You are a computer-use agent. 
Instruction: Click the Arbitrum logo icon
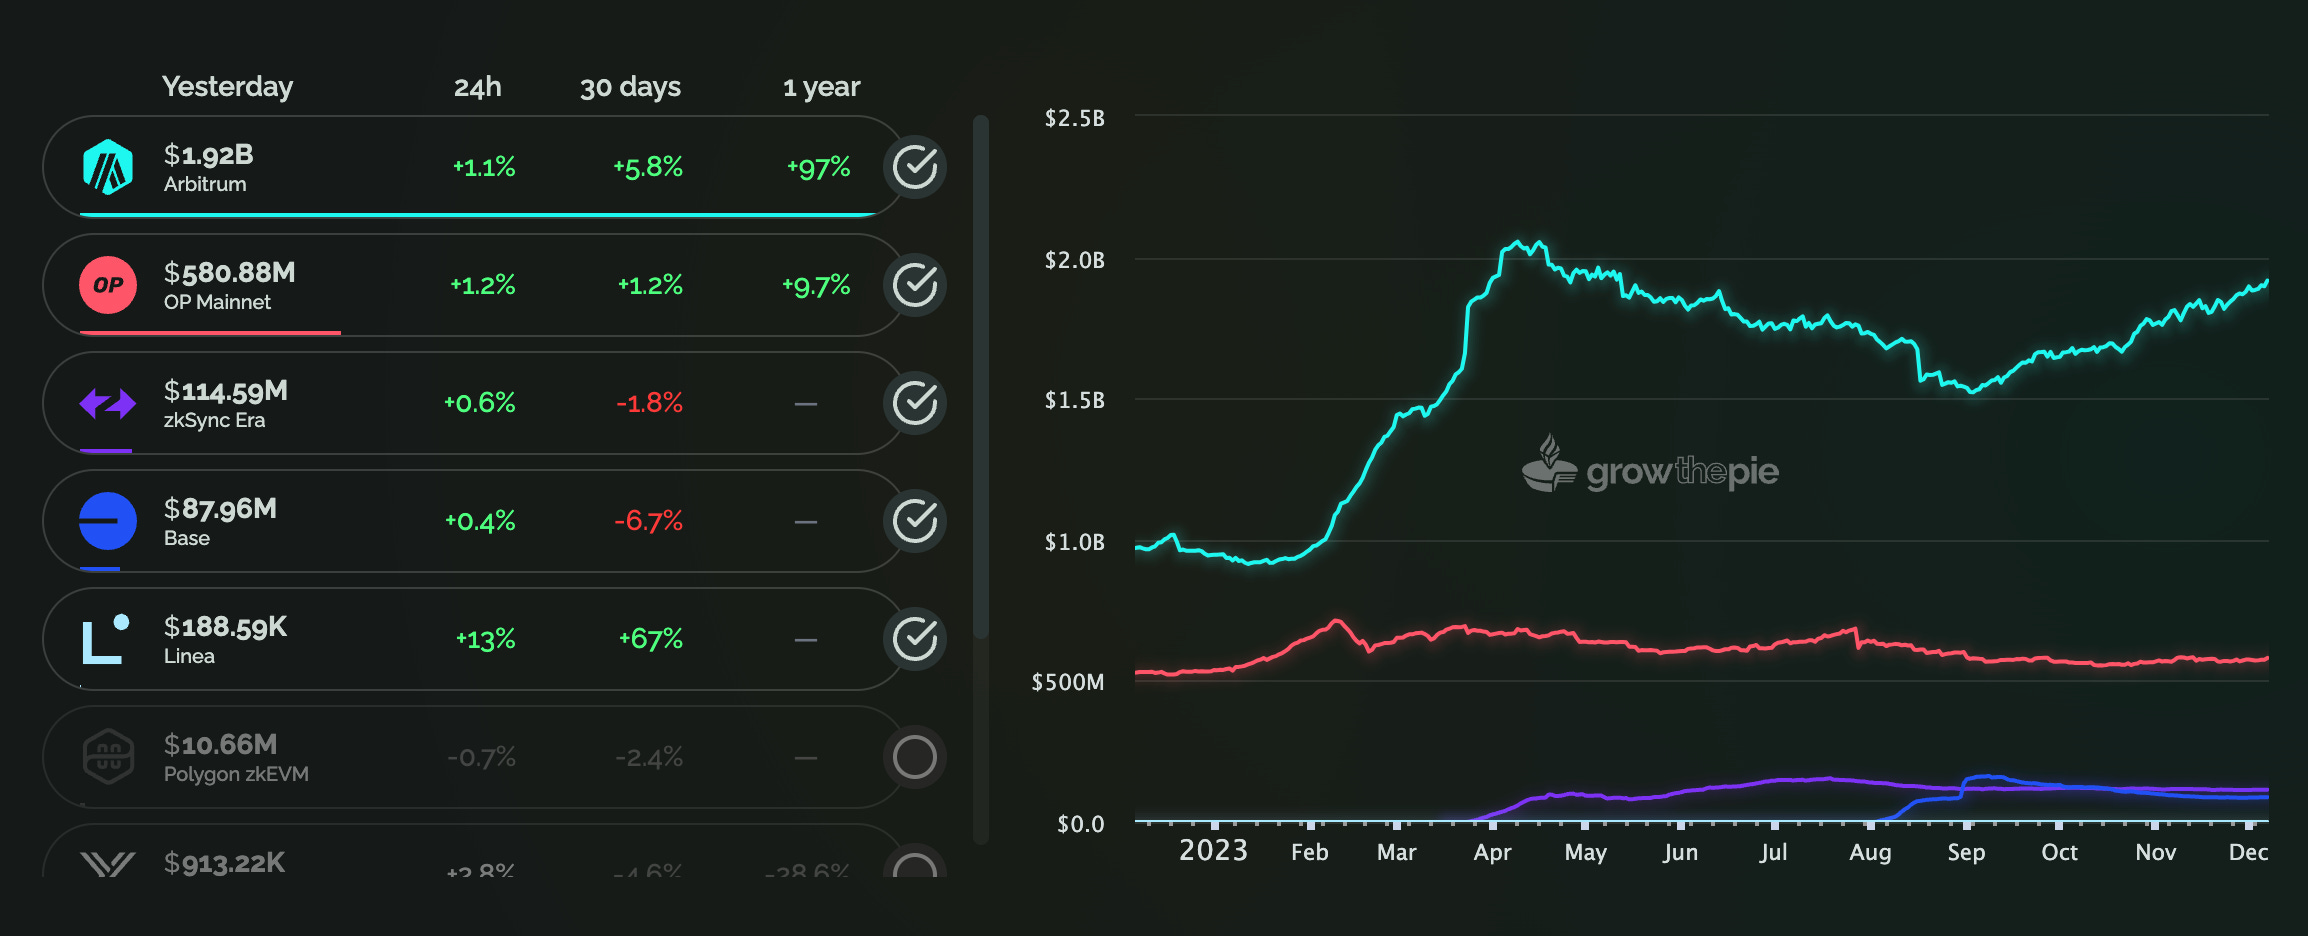(108, 167)
